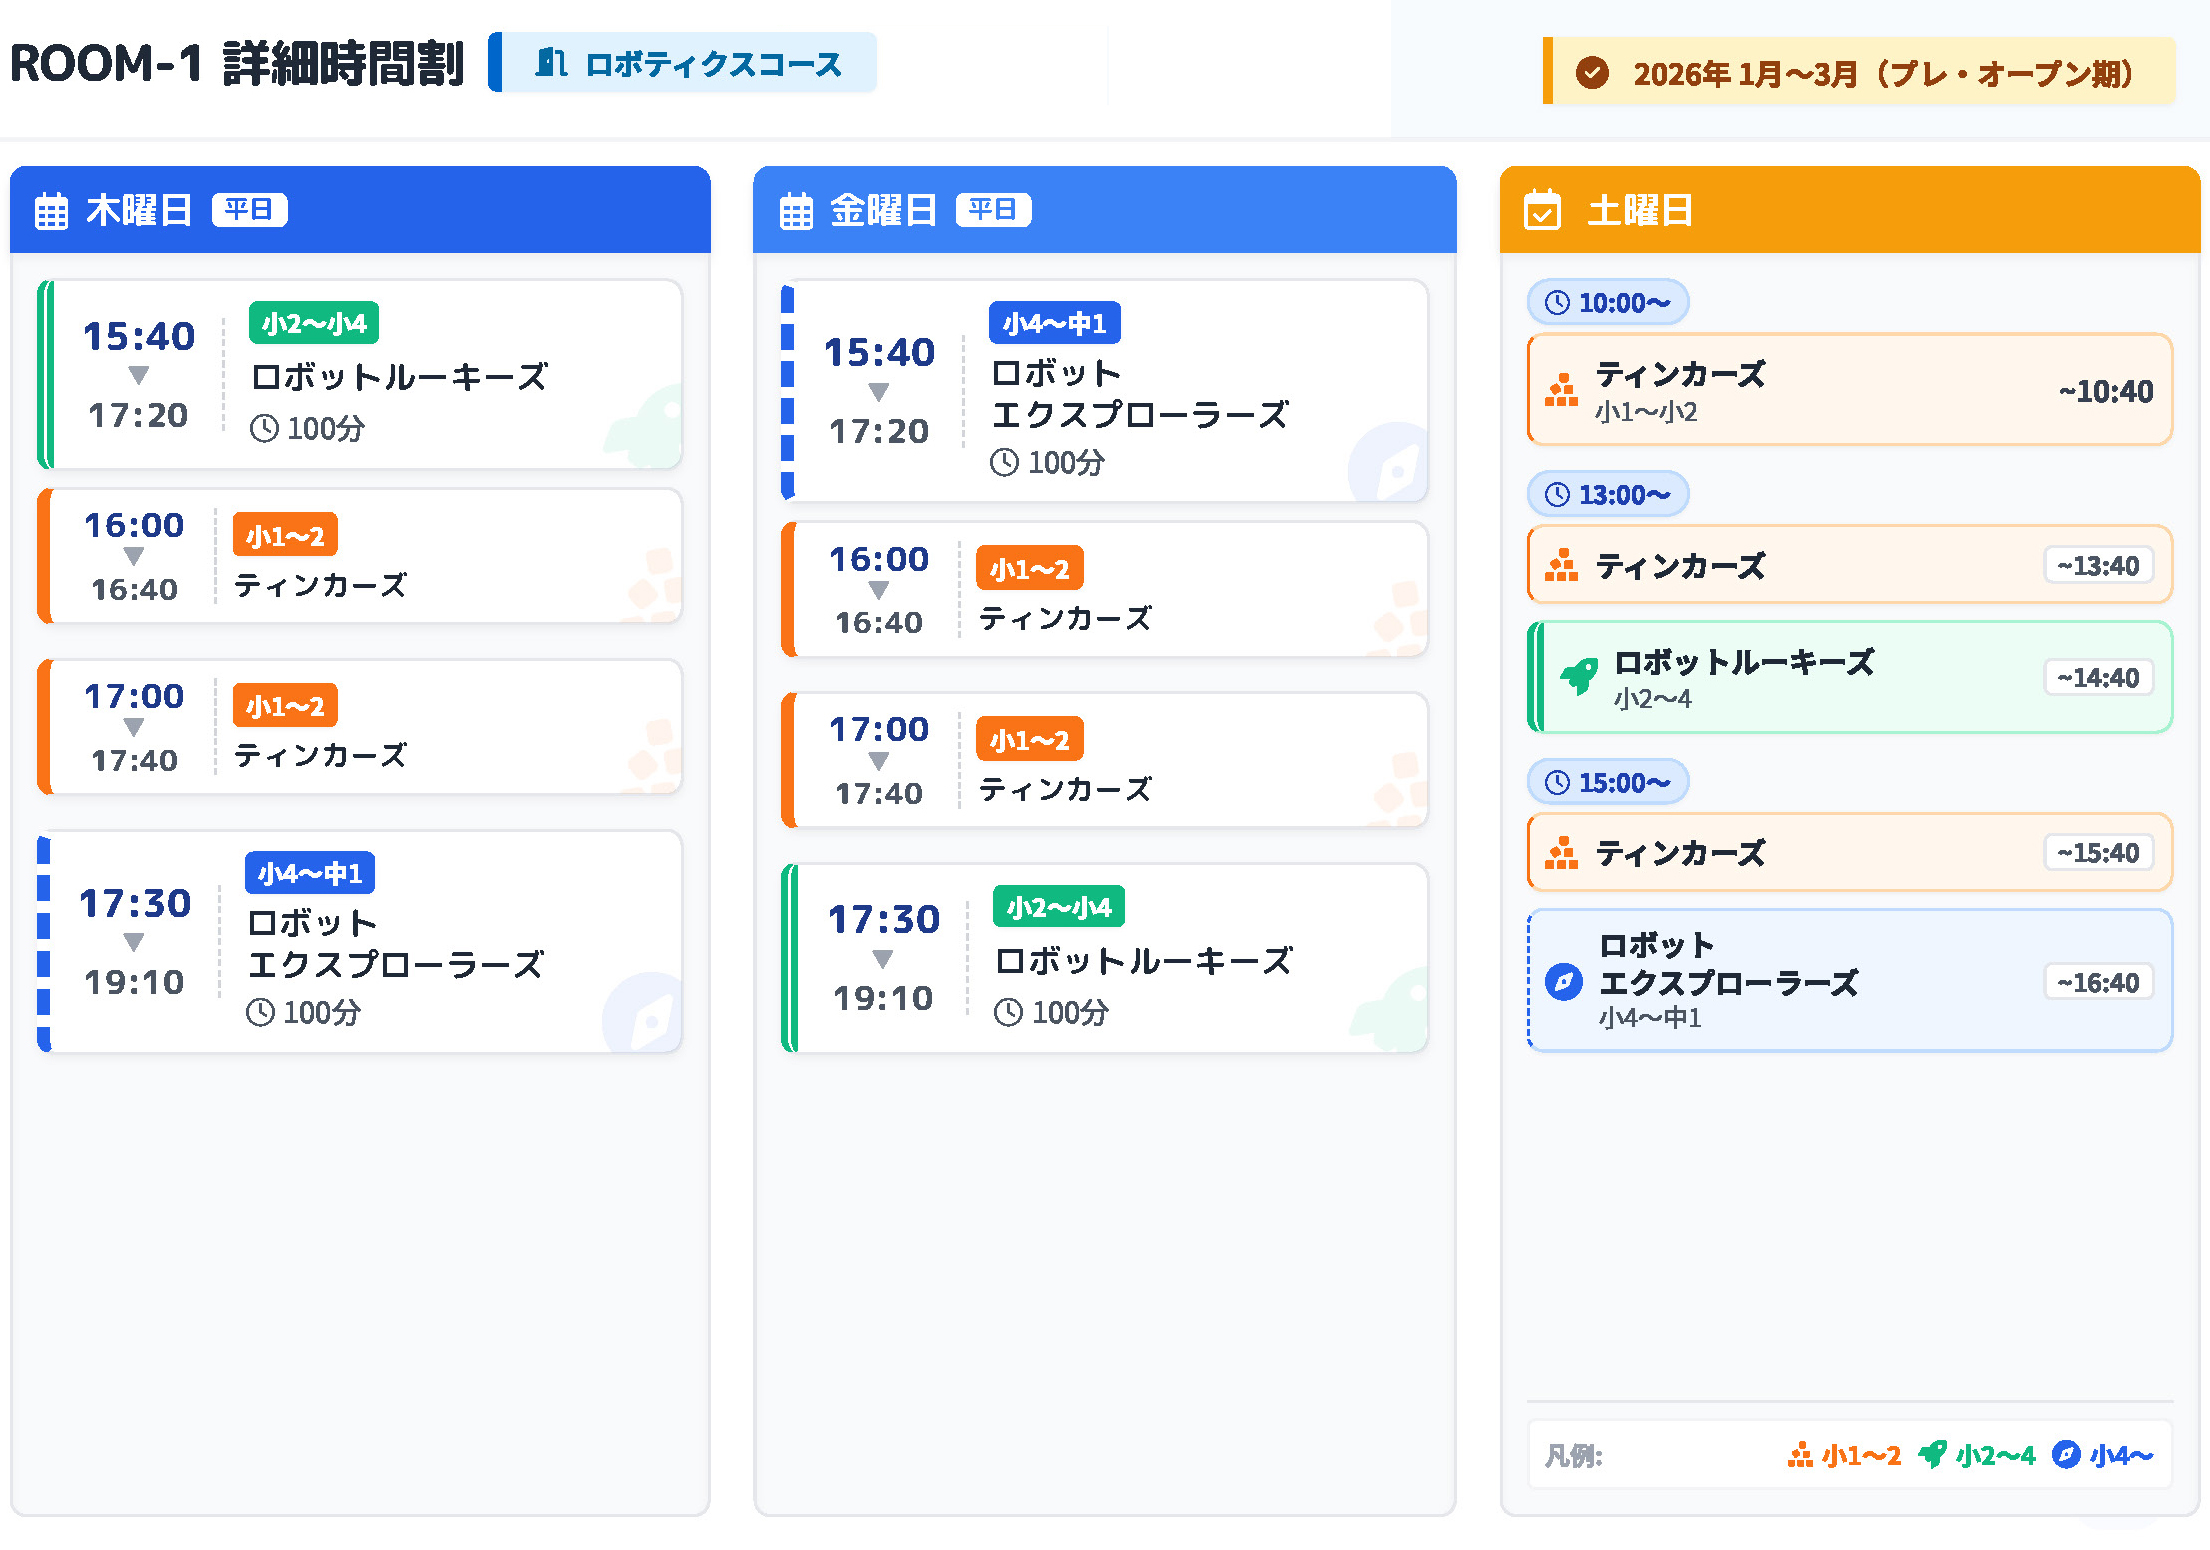Click the checkmark icon next to 2026年 1月〜3月

coord(1592,73)
